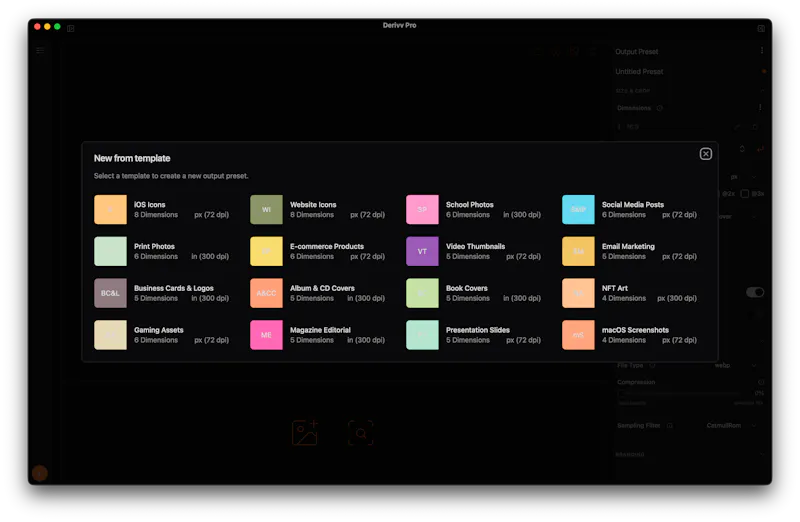800x522 pixels.
Task: Select the Social Media Posts template
Action: pos(630,210)
